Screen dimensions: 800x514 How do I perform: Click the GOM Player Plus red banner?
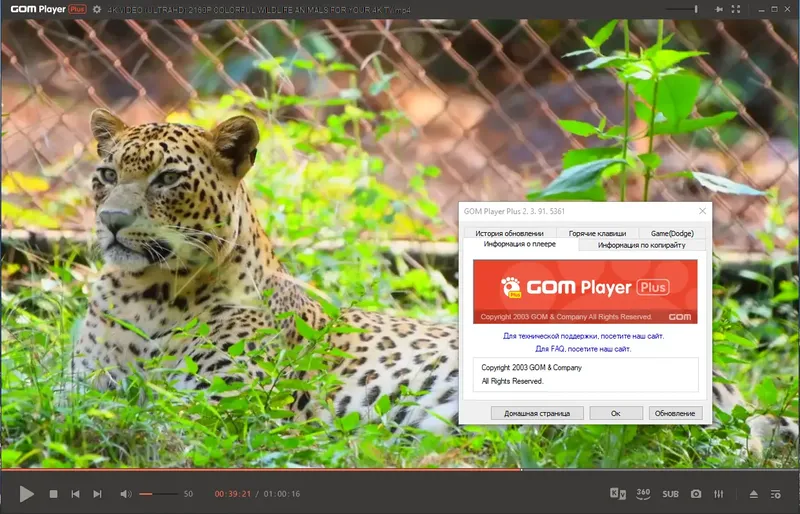click(x=585, y=291)
